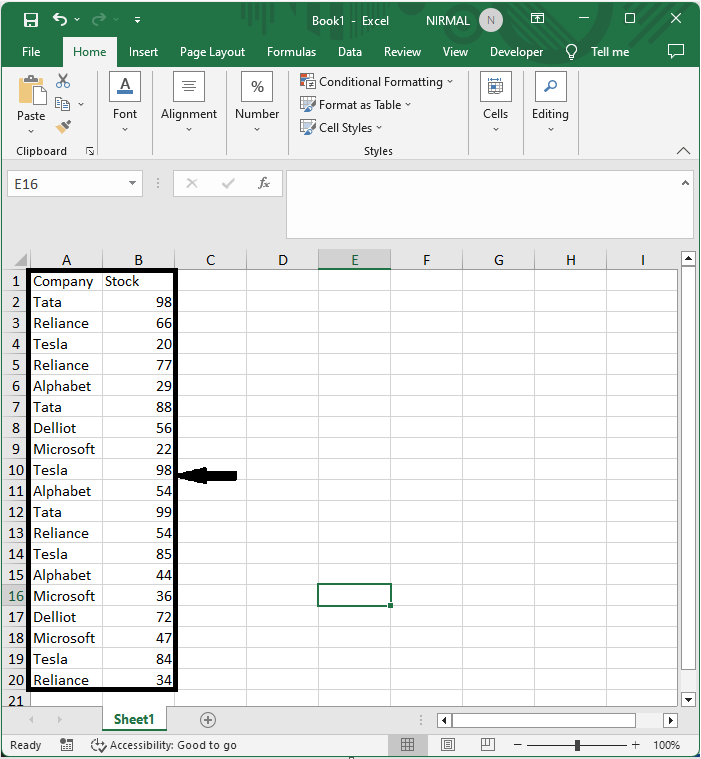Expand the Cells group button
The image size is (701, 759).
point(495,102)
